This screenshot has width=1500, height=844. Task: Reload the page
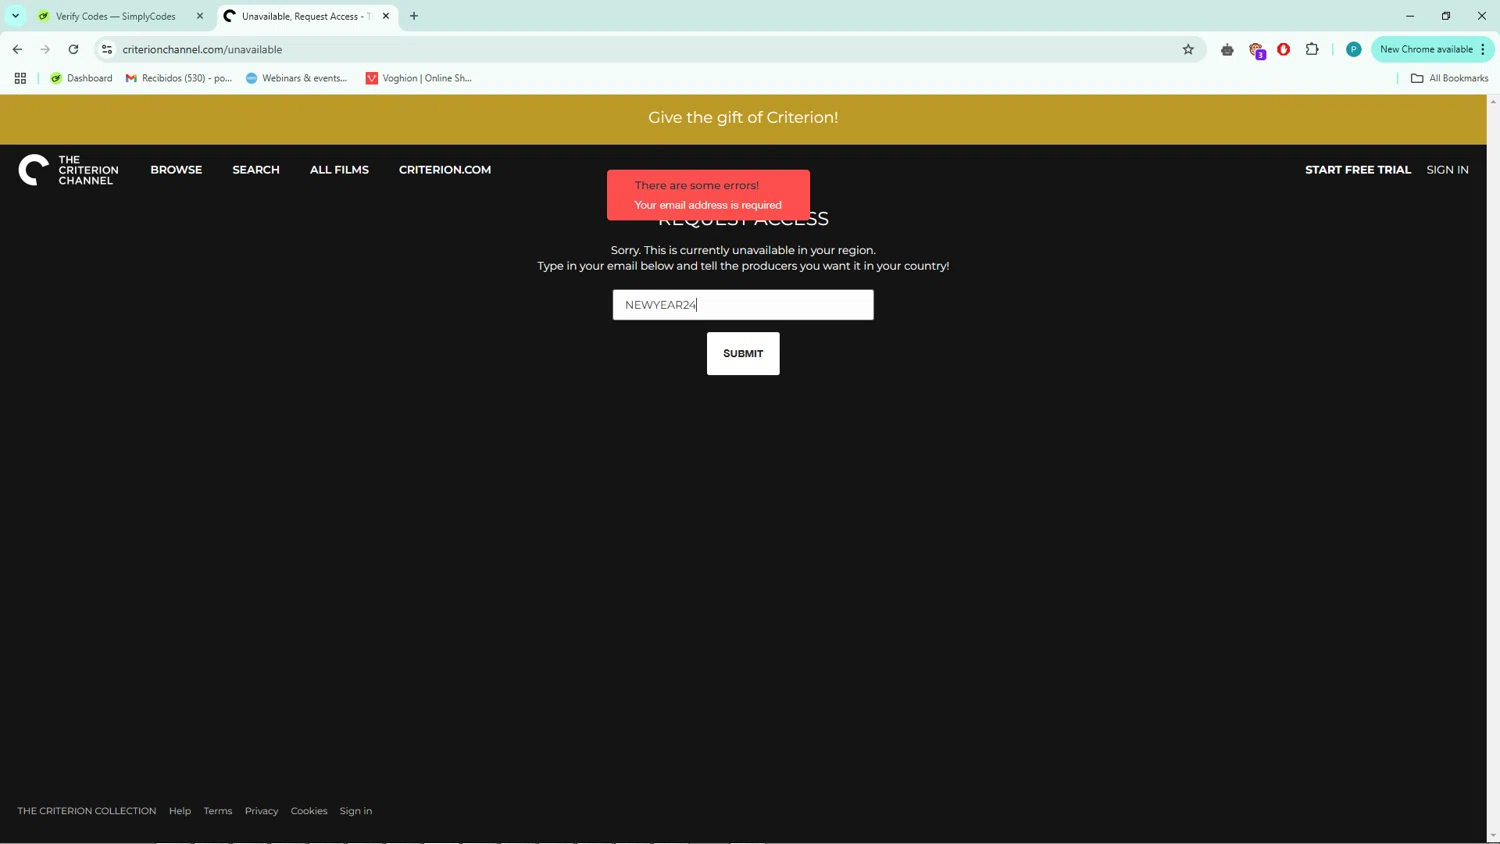coord(73,49)
